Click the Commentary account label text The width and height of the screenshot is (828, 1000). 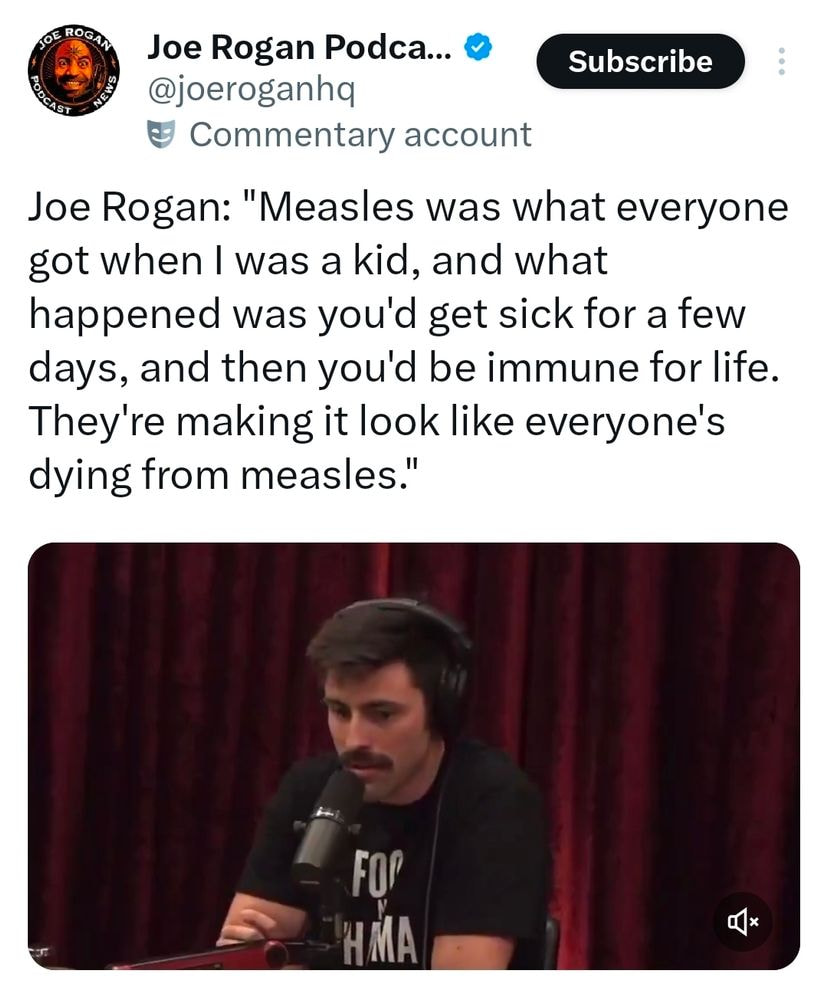[360, 134]
